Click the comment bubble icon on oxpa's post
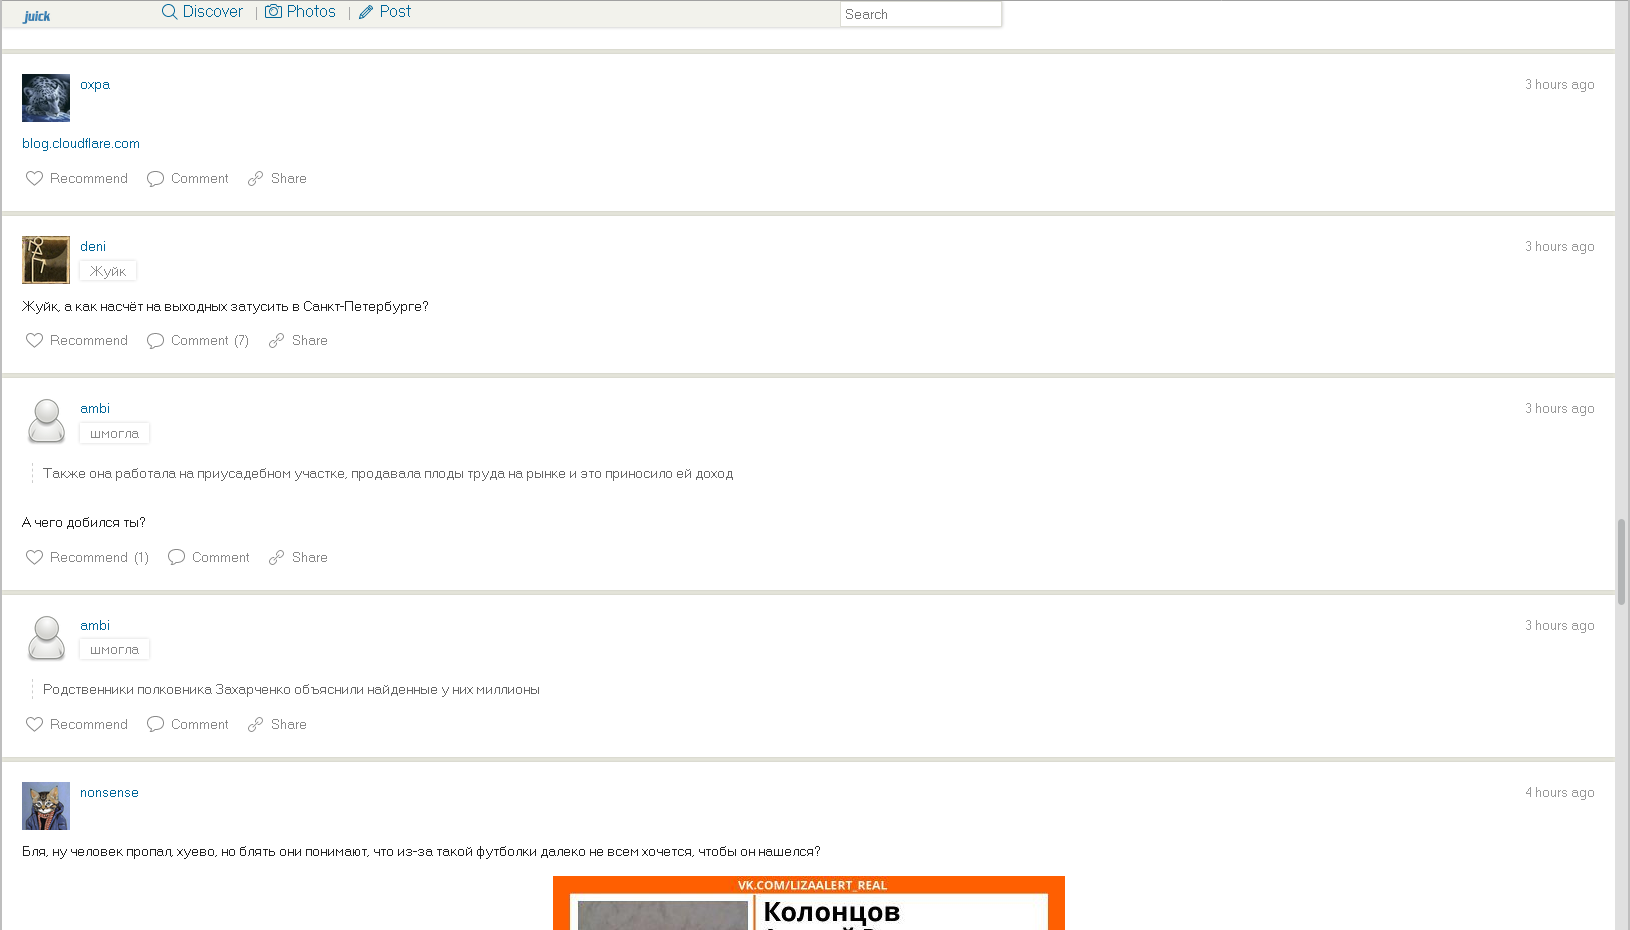This screenshot has width=1630, height=930. (155, 178)
